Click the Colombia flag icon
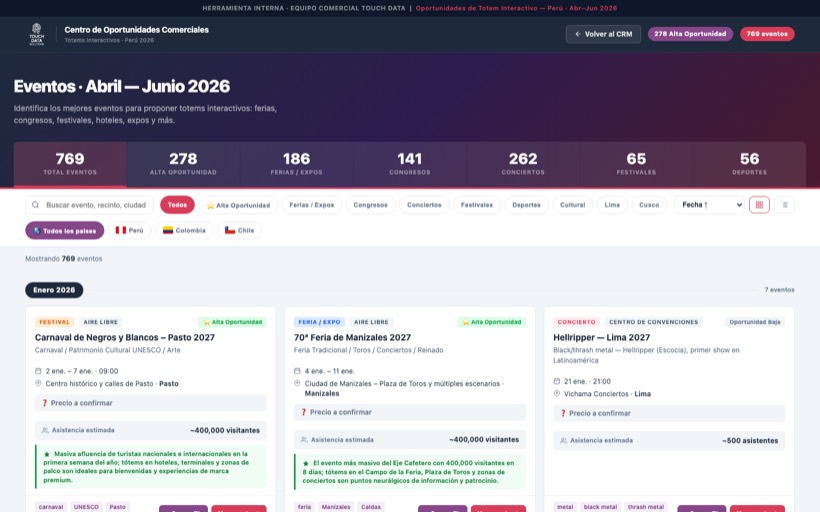Viewport: 820px width, 512px height. coord(168,230)
